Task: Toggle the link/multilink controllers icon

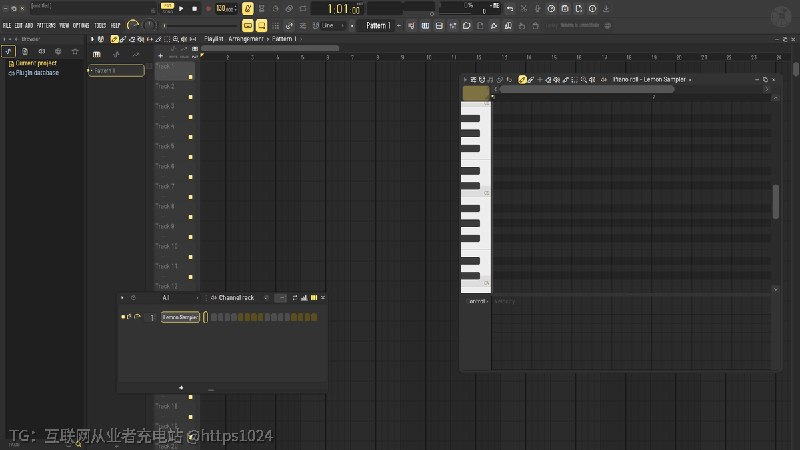Action: coord(289,26)
